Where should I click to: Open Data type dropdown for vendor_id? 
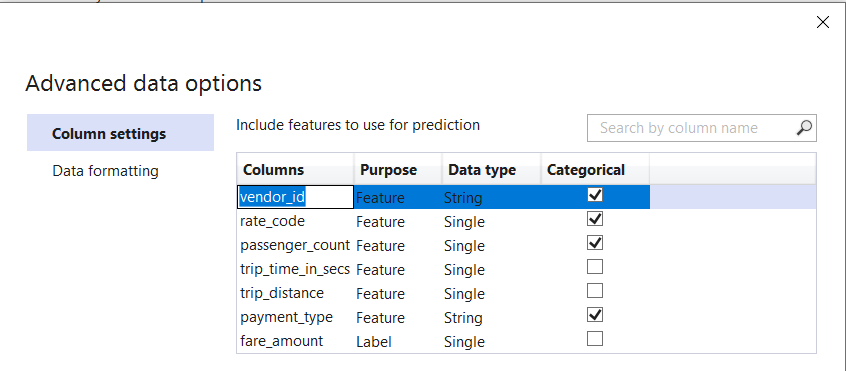(492, 198)
